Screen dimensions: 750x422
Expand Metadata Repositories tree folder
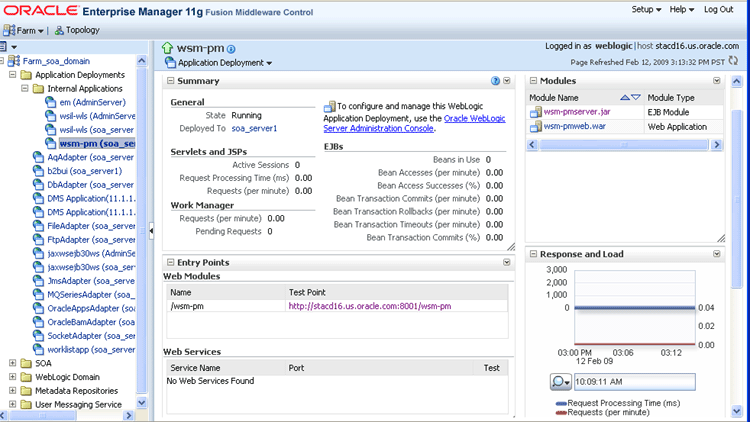point(12,391)
